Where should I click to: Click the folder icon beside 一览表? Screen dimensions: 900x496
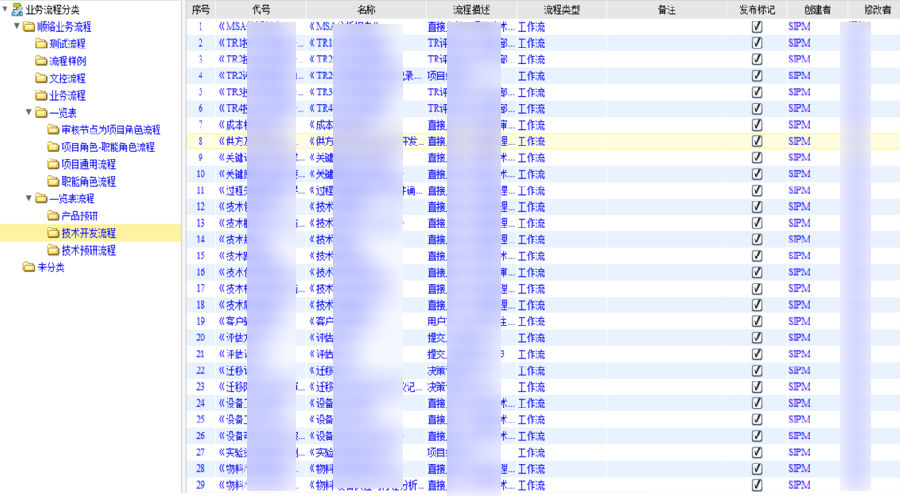(x=41, y=113)
